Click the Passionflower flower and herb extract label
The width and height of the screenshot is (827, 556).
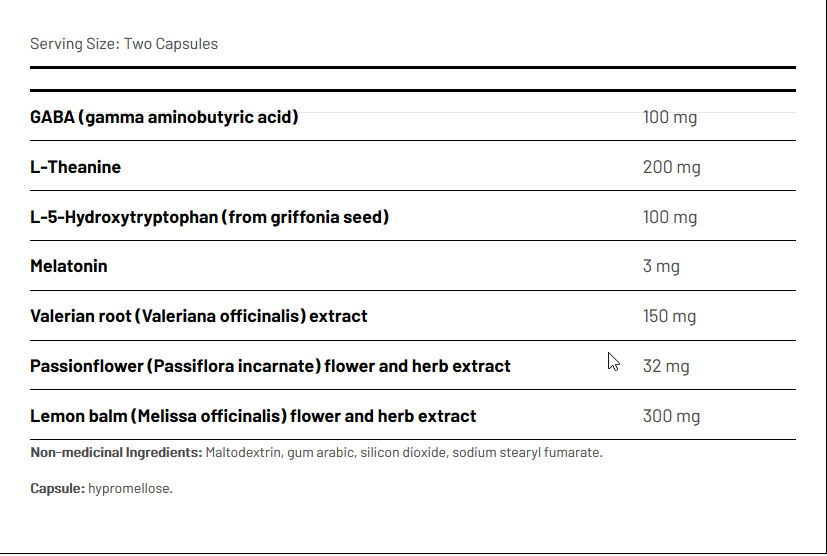point(270,366)
